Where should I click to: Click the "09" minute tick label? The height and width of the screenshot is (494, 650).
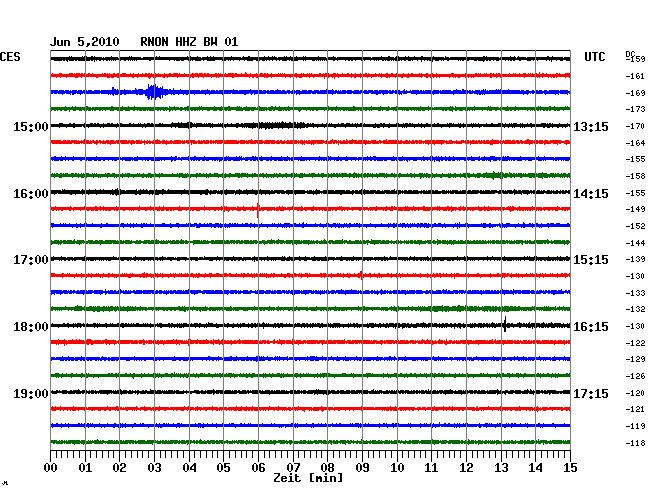coord(362,468)
